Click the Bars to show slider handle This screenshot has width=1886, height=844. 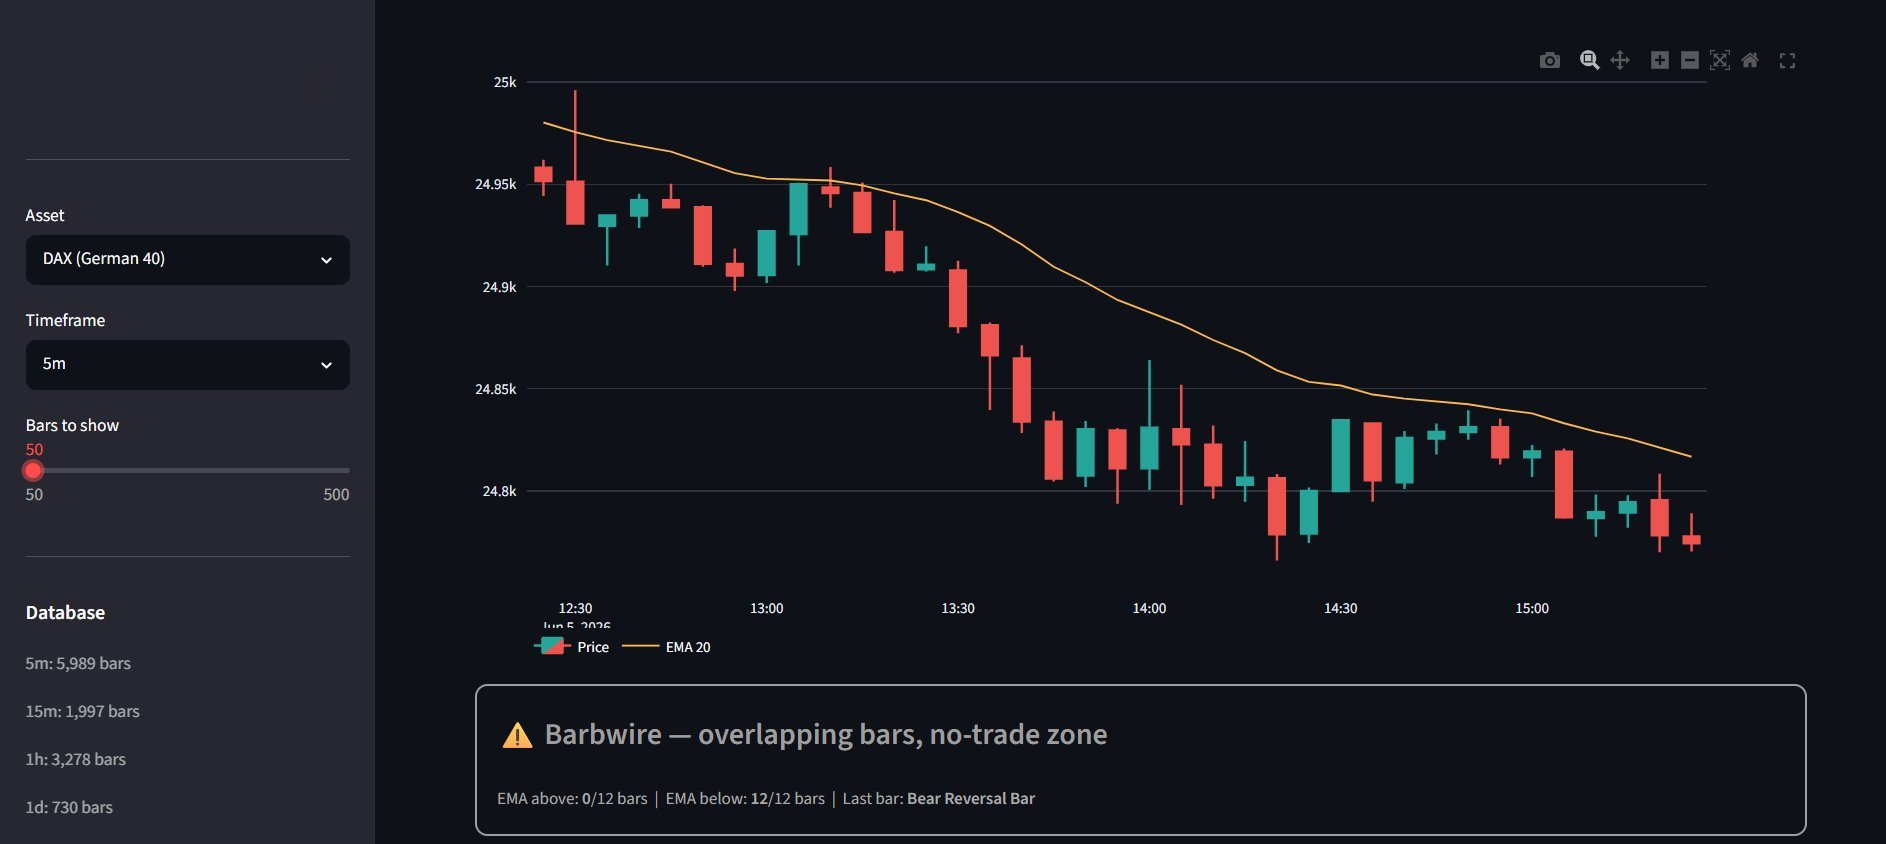click(34, 470)
